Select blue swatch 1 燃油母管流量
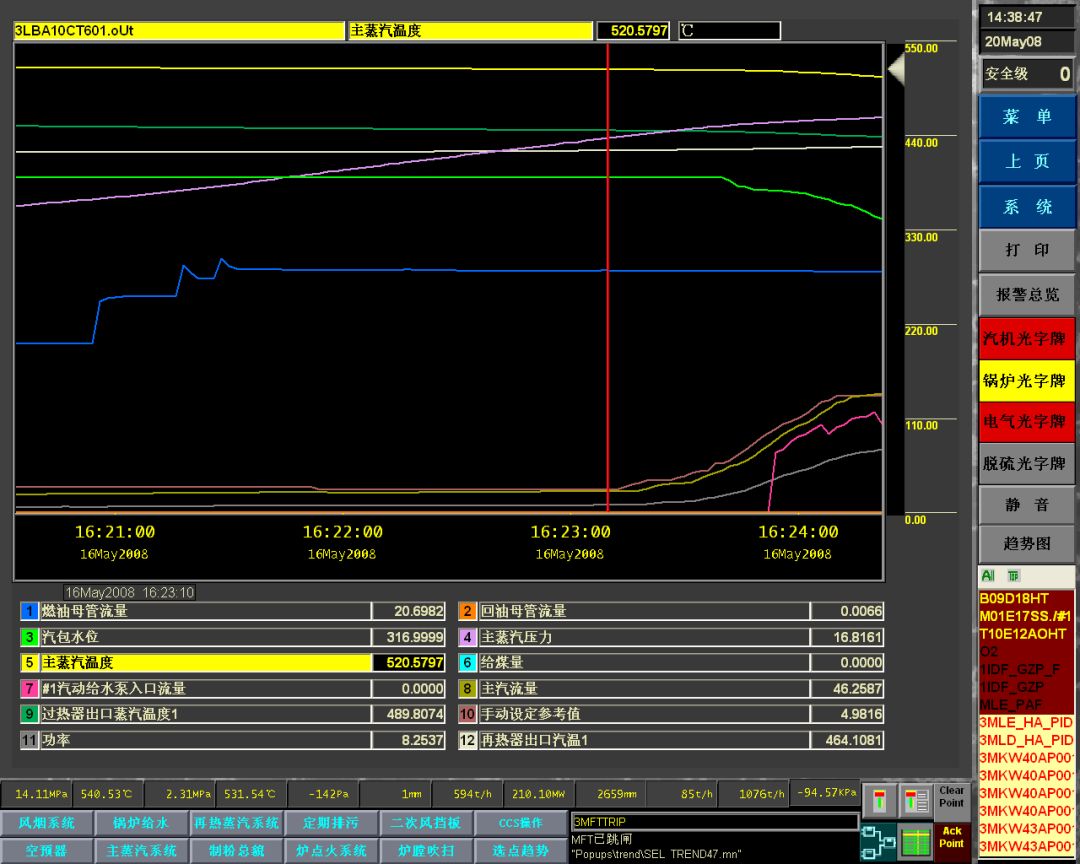Image resolution: width=1080 pixels, height=864 pixels. click(30, 611)
